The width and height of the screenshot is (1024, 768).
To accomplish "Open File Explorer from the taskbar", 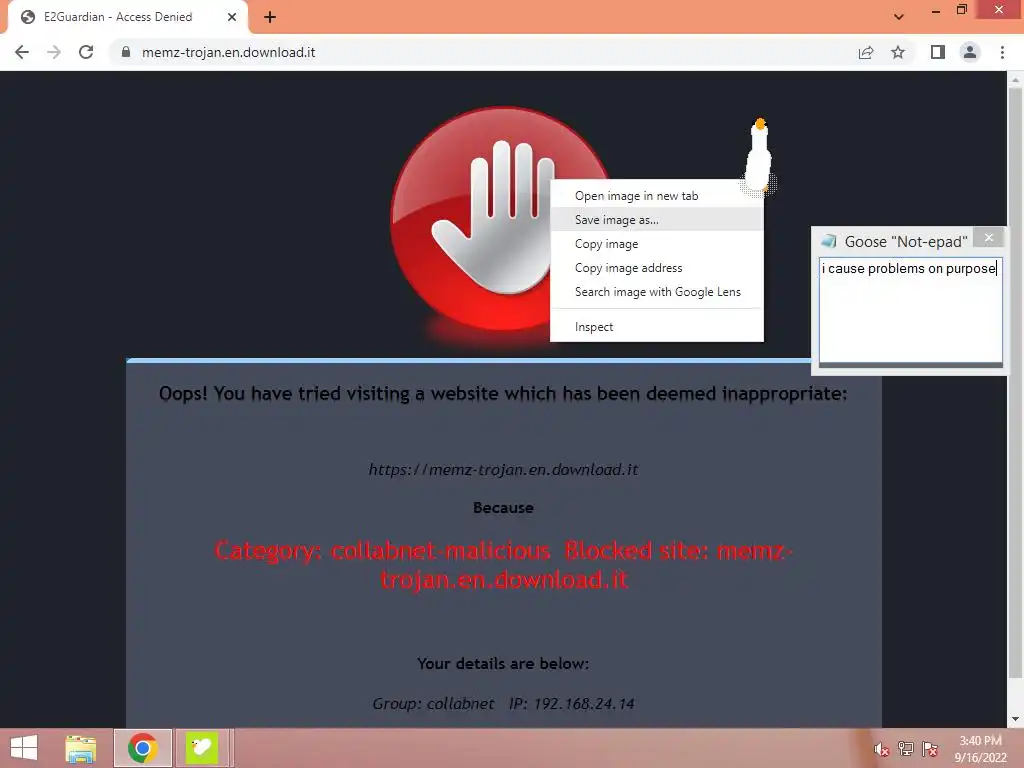I will pyautogui.click(x=81, y=748).
